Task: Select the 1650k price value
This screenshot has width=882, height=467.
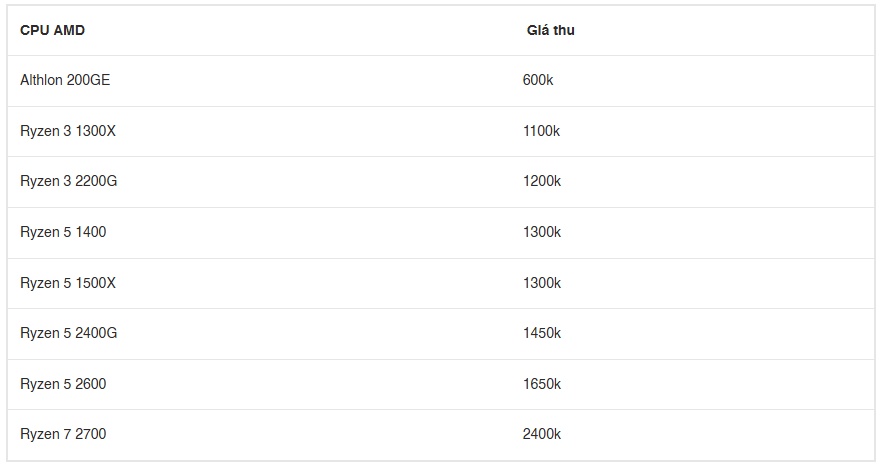Action: [x=542, y=384]
